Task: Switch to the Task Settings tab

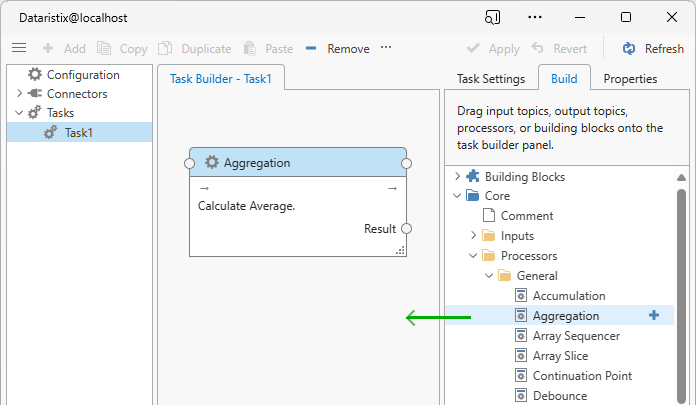Action: [x=490, y=79]
